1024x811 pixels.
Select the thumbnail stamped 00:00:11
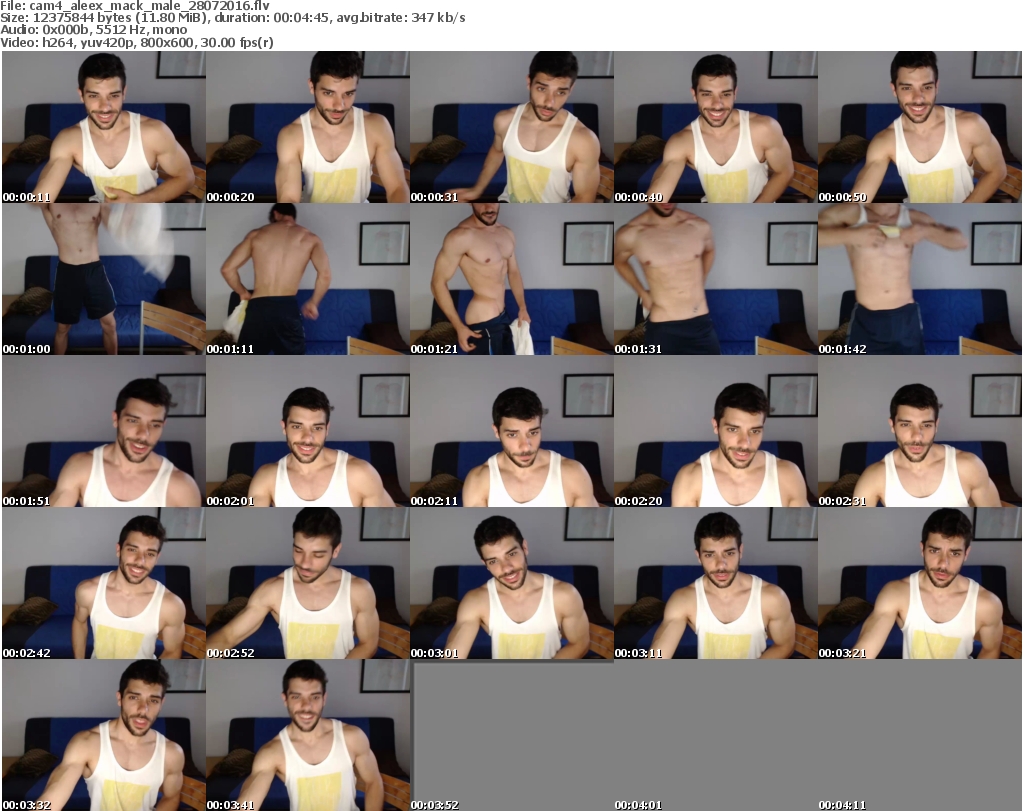coord(104,127)
